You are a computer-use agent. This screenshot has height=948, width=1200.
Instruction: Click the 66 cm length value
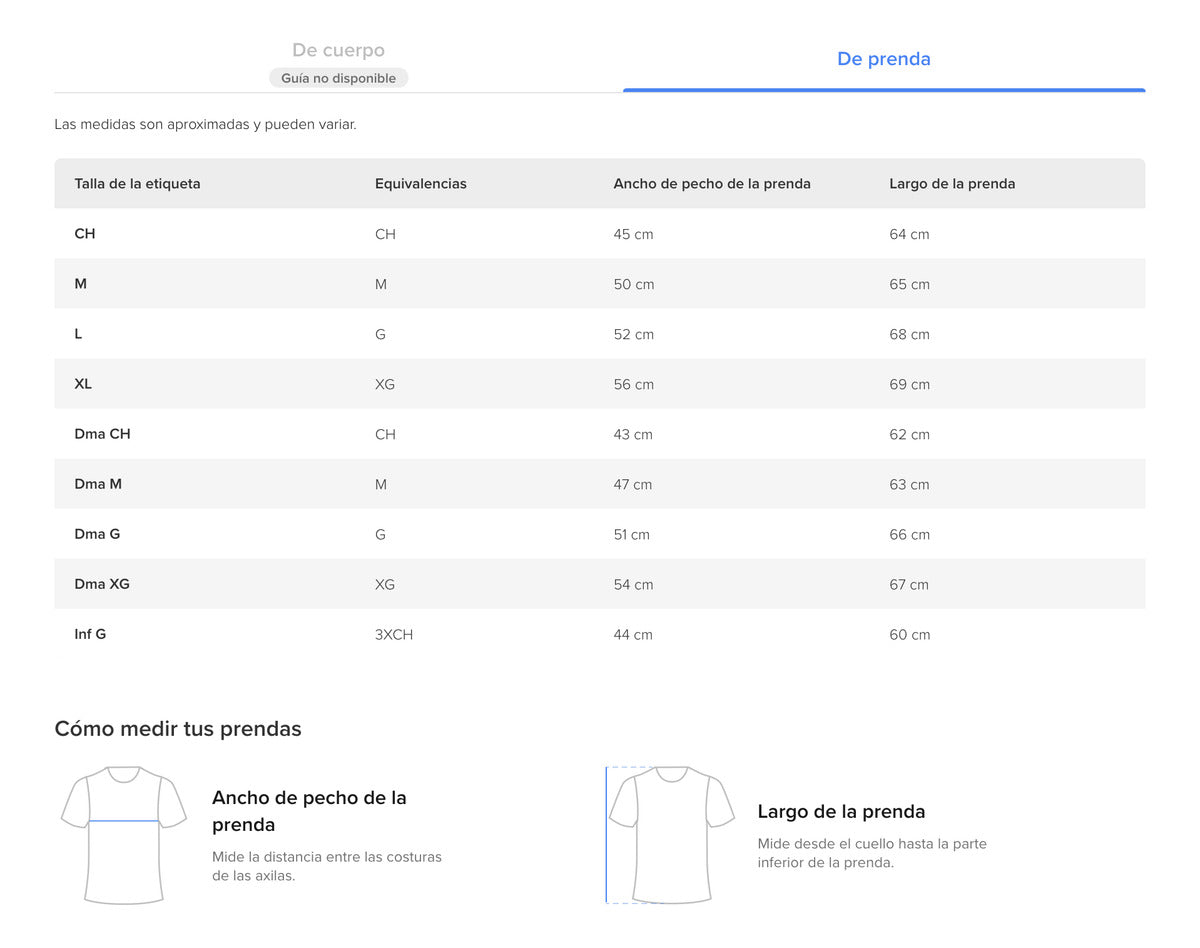tap(909, 534)
